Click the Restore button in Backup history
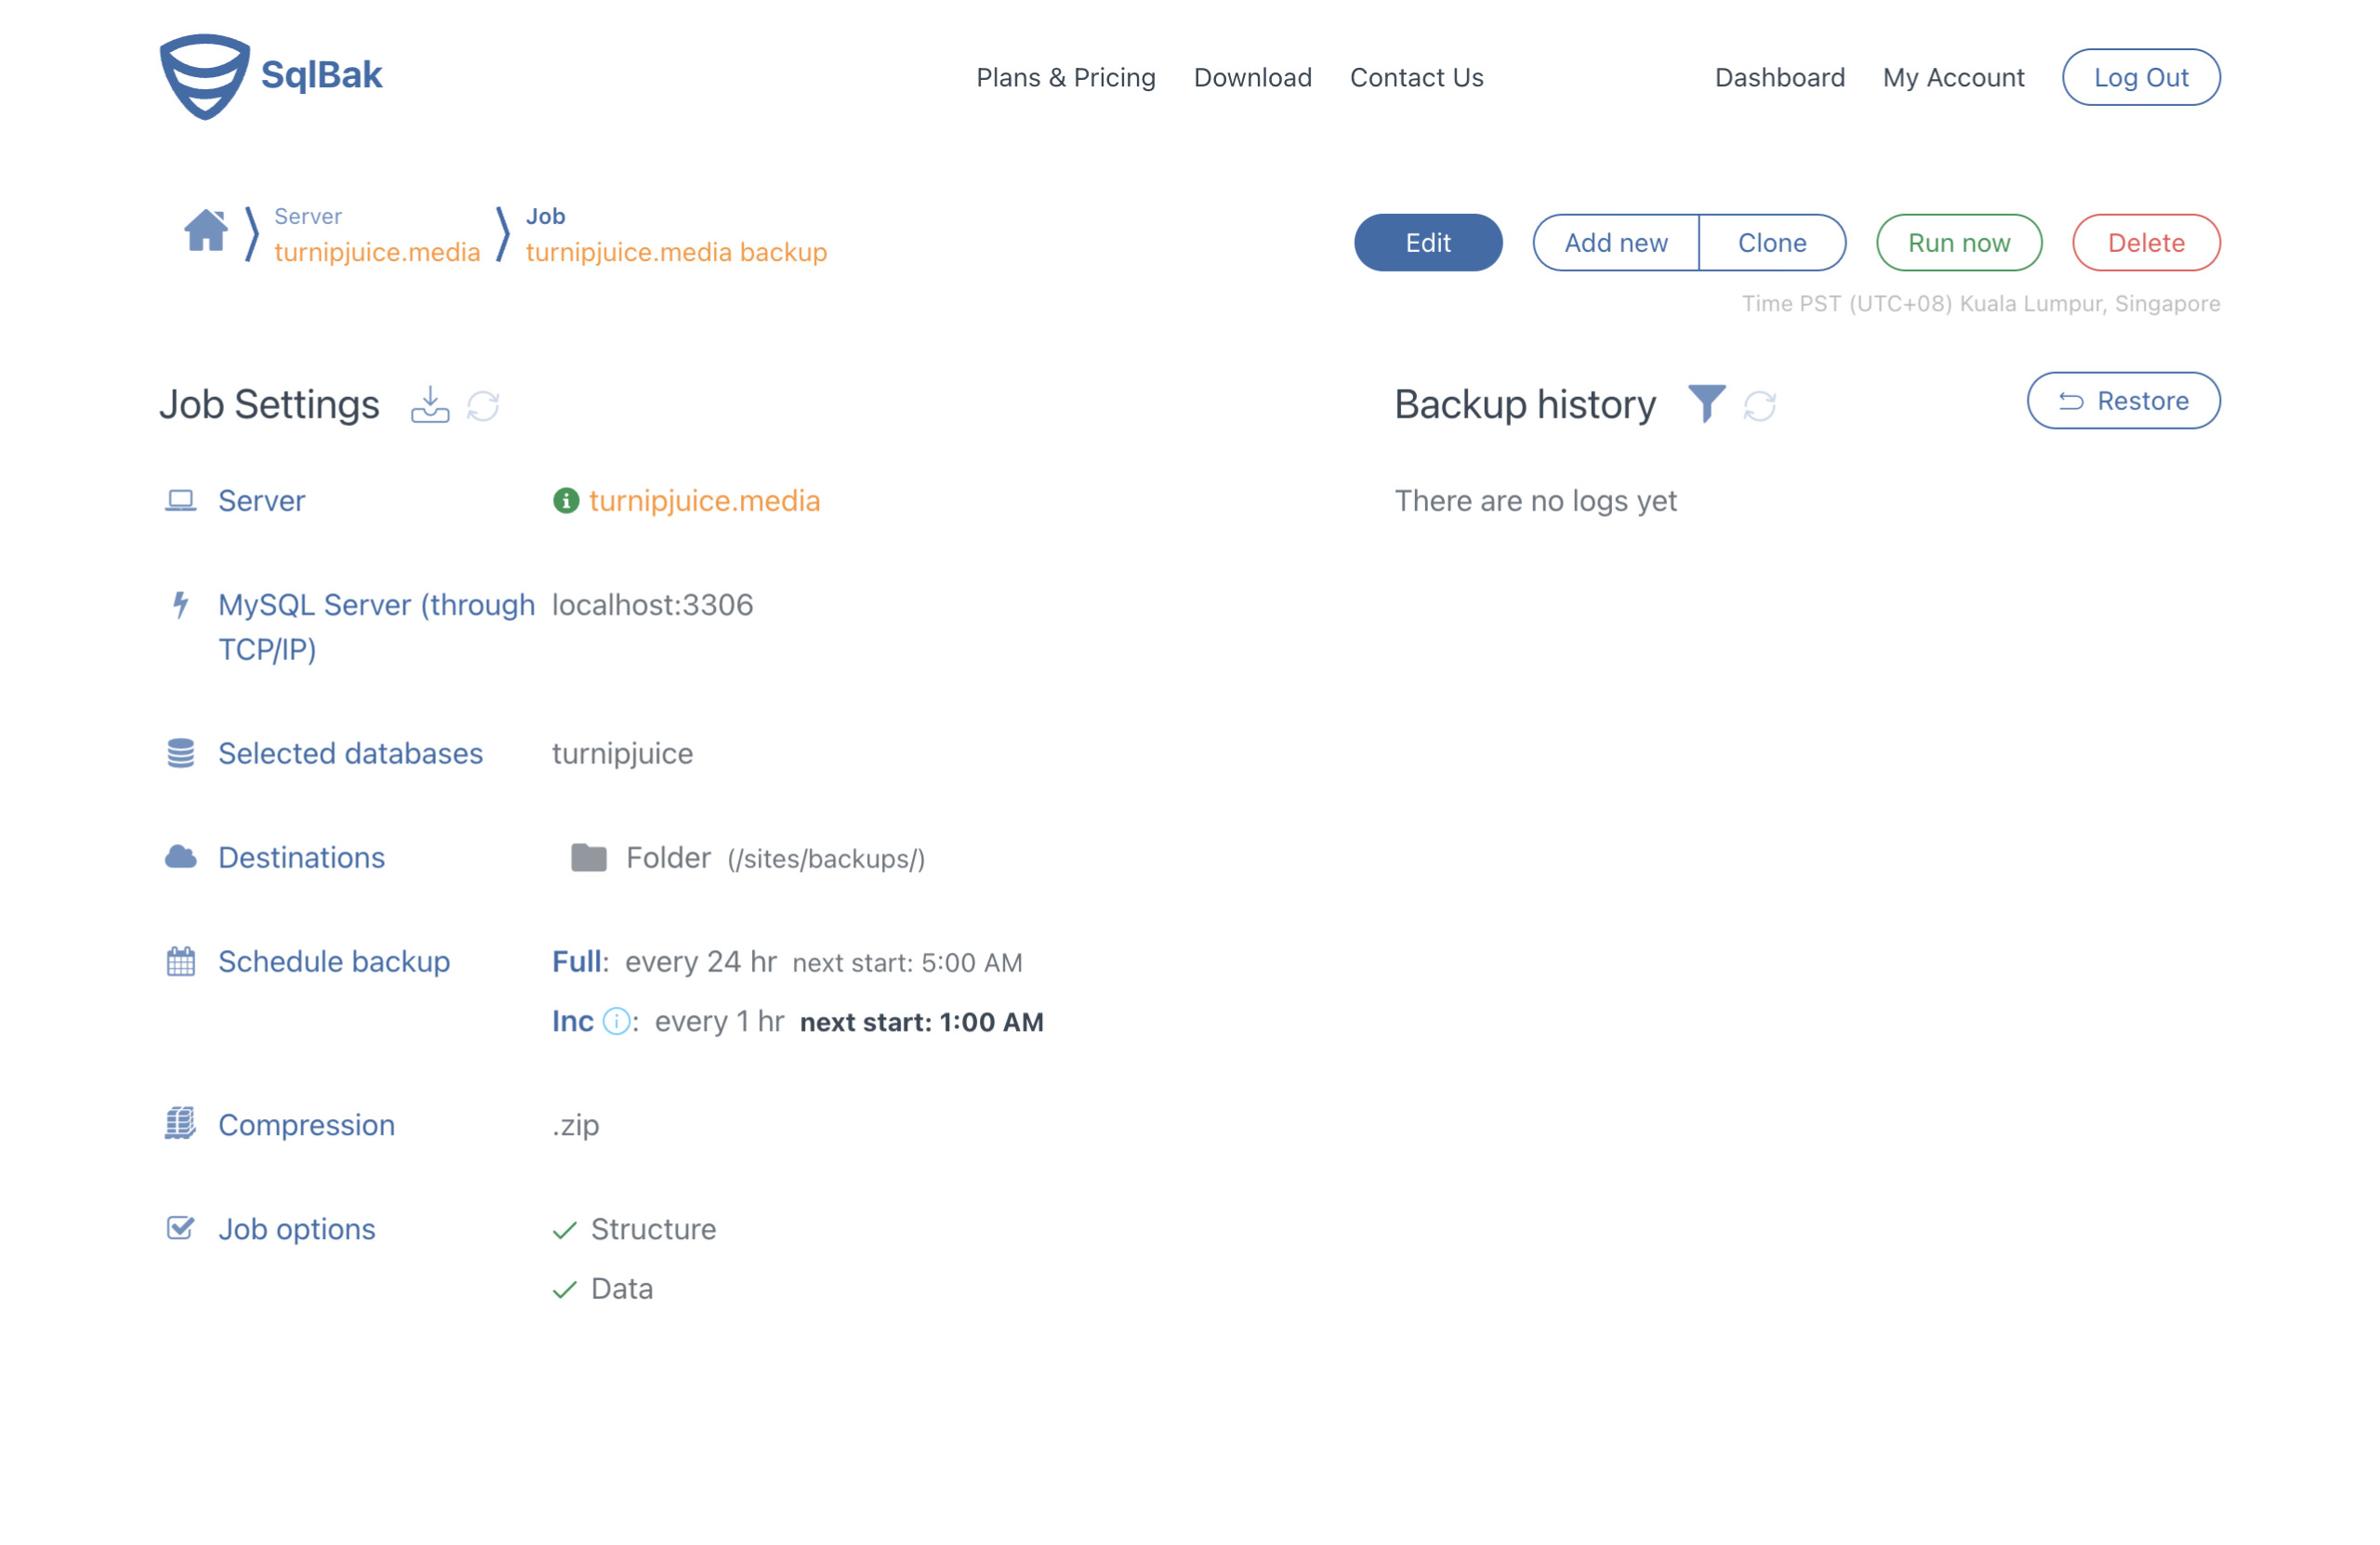The width and height of the screenshot is (2380, 1545). [x=2123, y=401]
